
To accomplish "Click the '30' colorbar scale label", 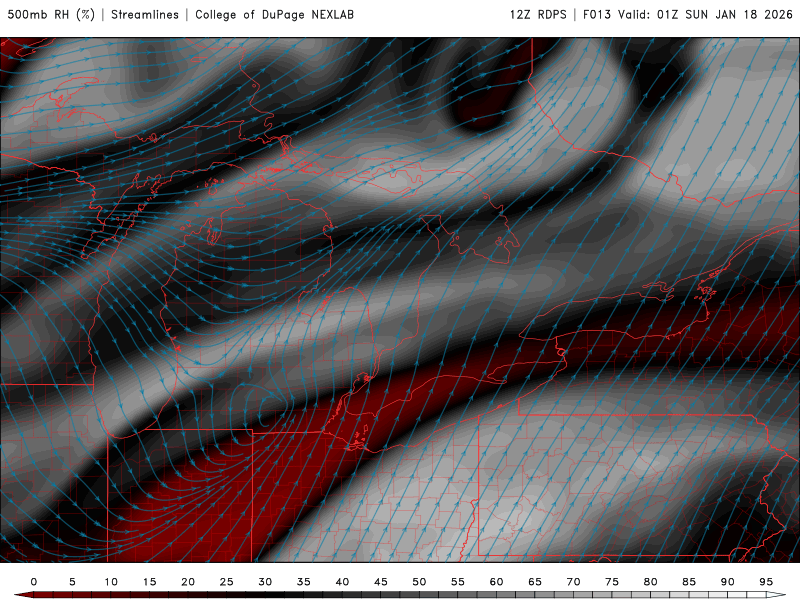I will click(x=265, y=582).
